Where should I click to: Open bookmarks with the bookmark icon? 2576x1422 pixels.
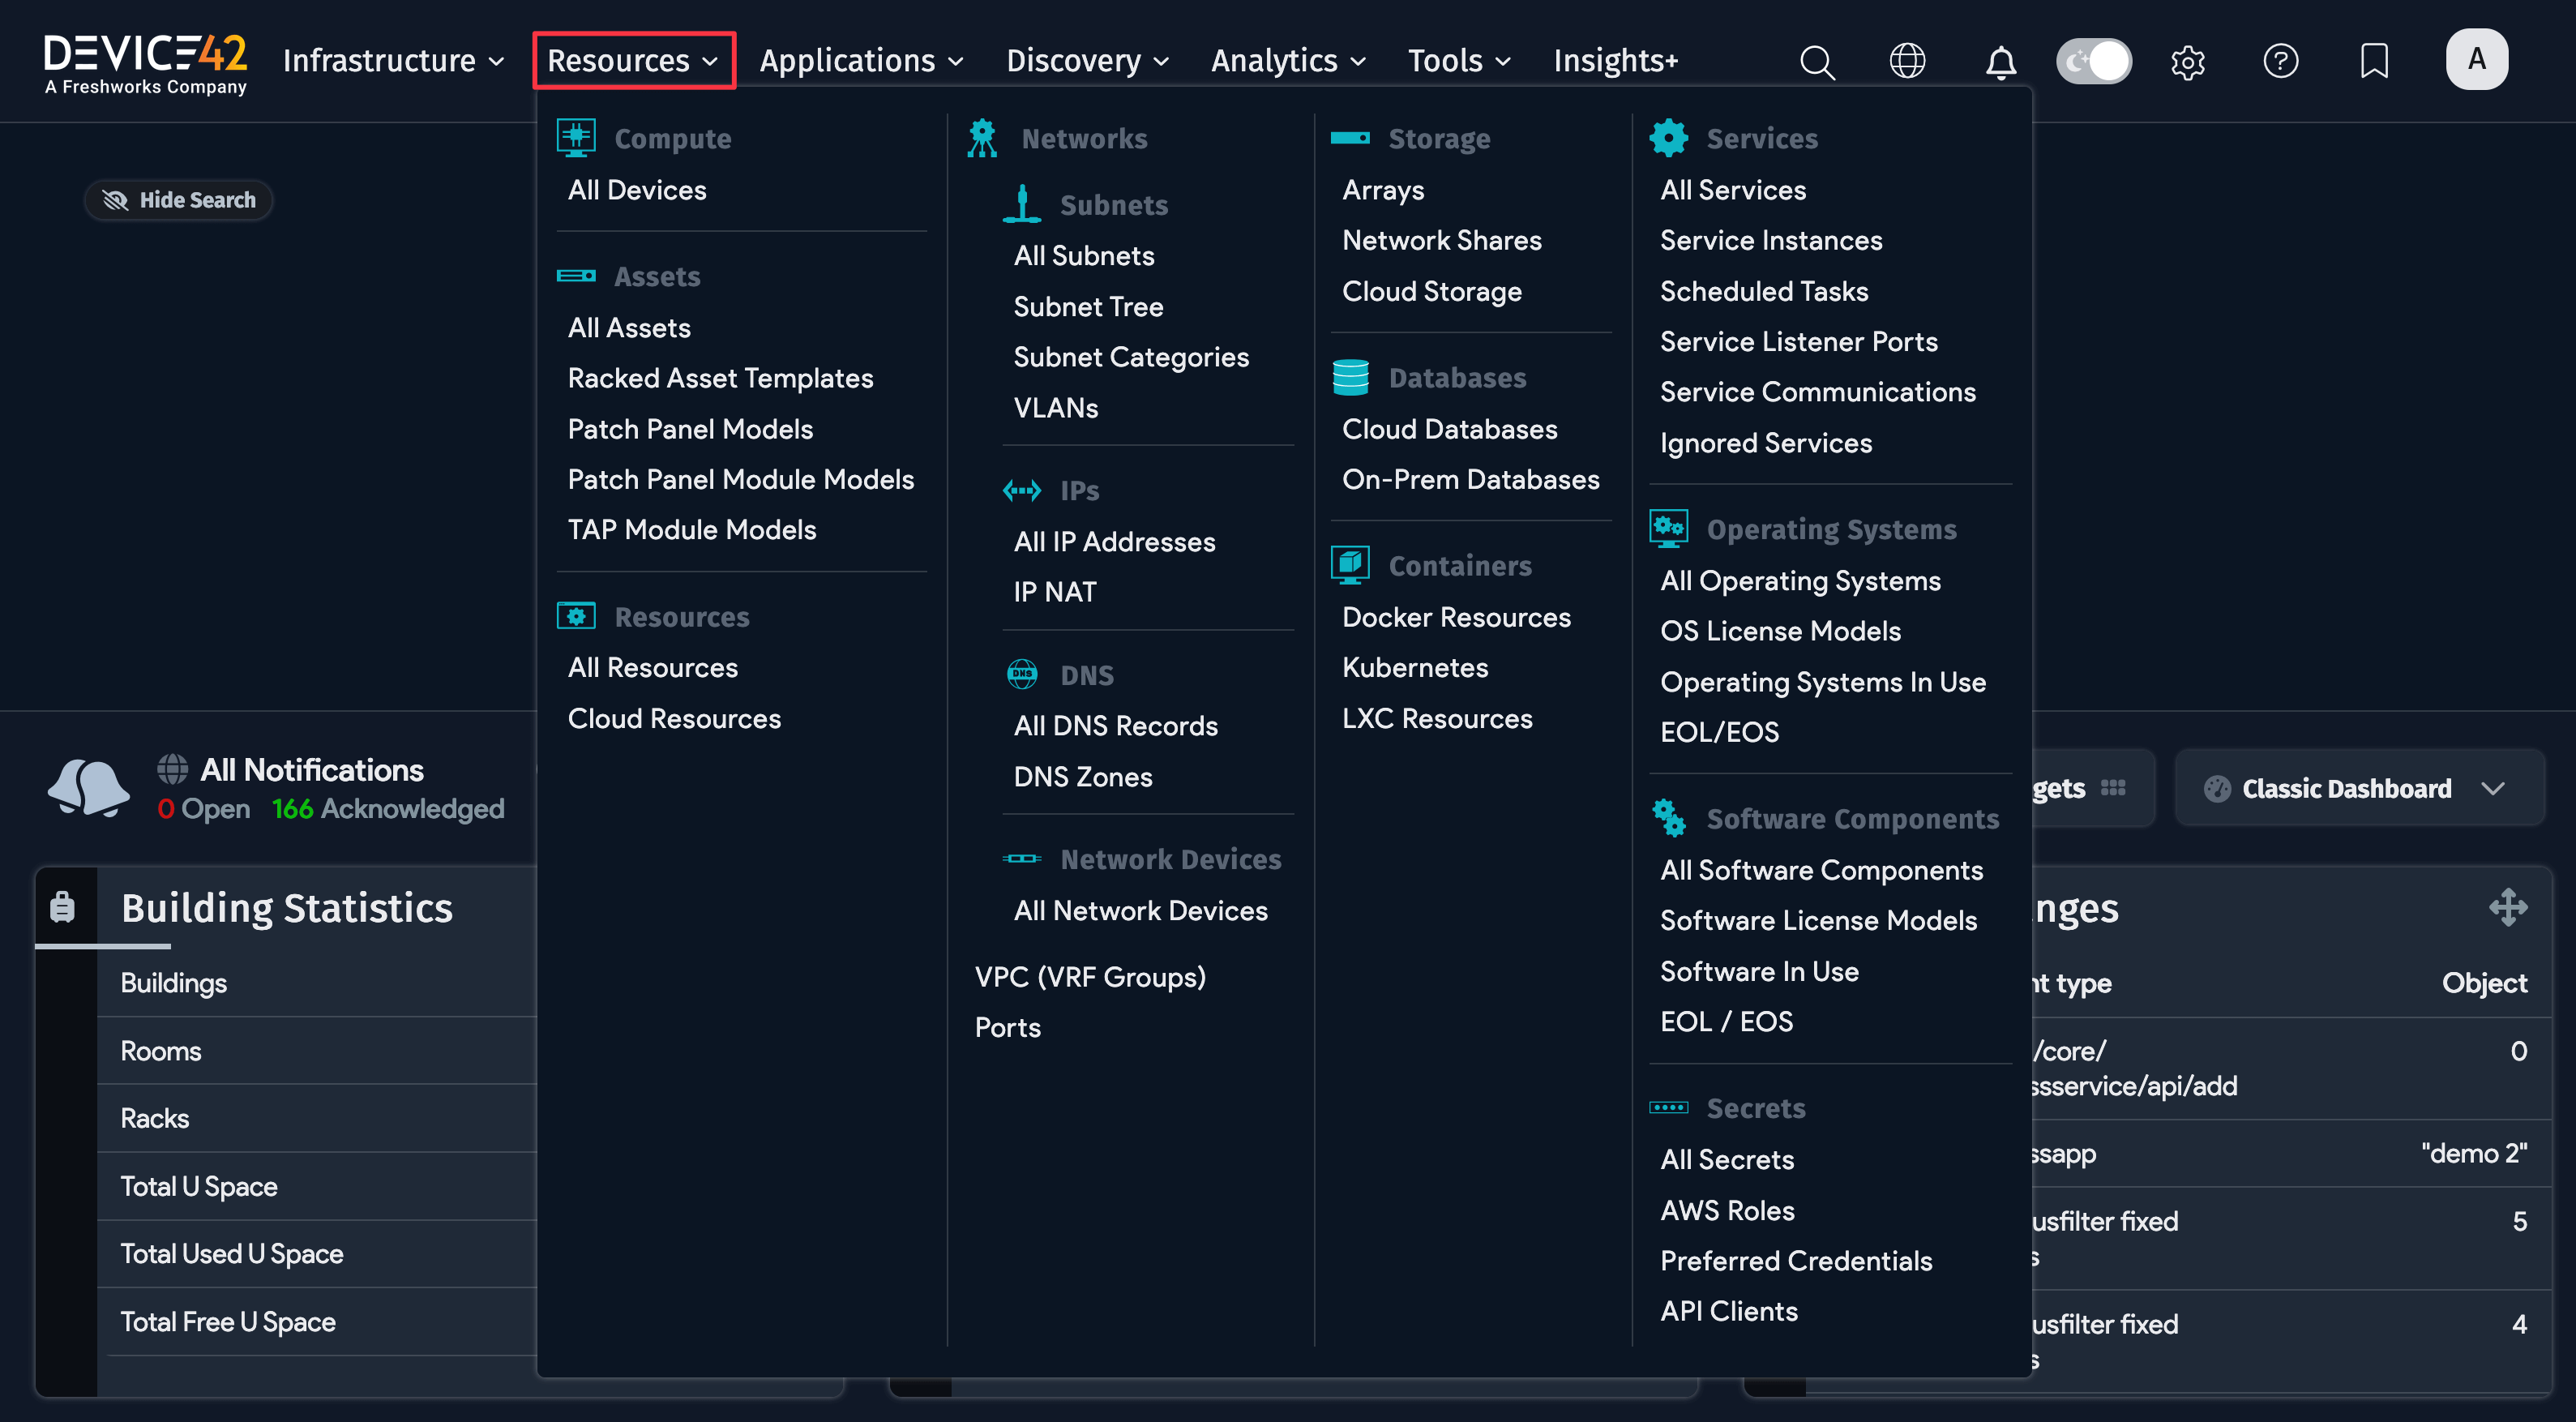coord(2374,61)
